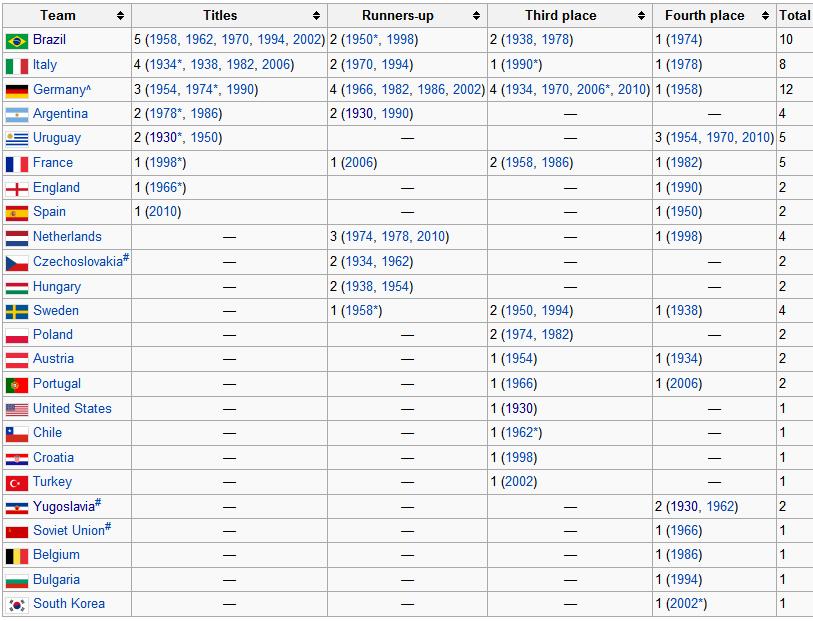
Task: Click the Germany flag icon
Action: pyautogui.click(x=17, y=91)
